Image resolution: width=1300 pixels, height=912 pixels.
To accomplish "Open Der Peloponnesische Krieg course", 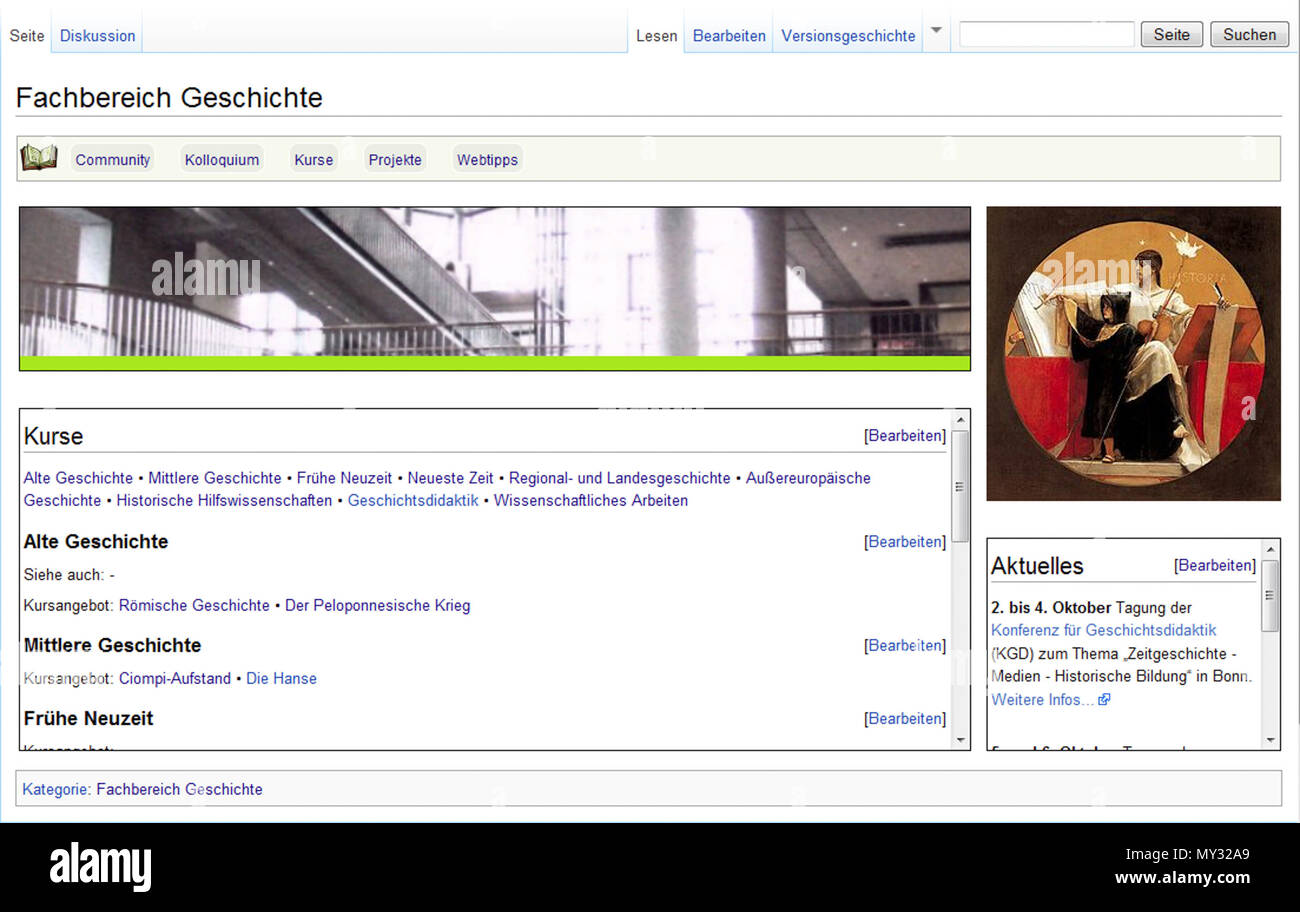I will pos(377,605).
